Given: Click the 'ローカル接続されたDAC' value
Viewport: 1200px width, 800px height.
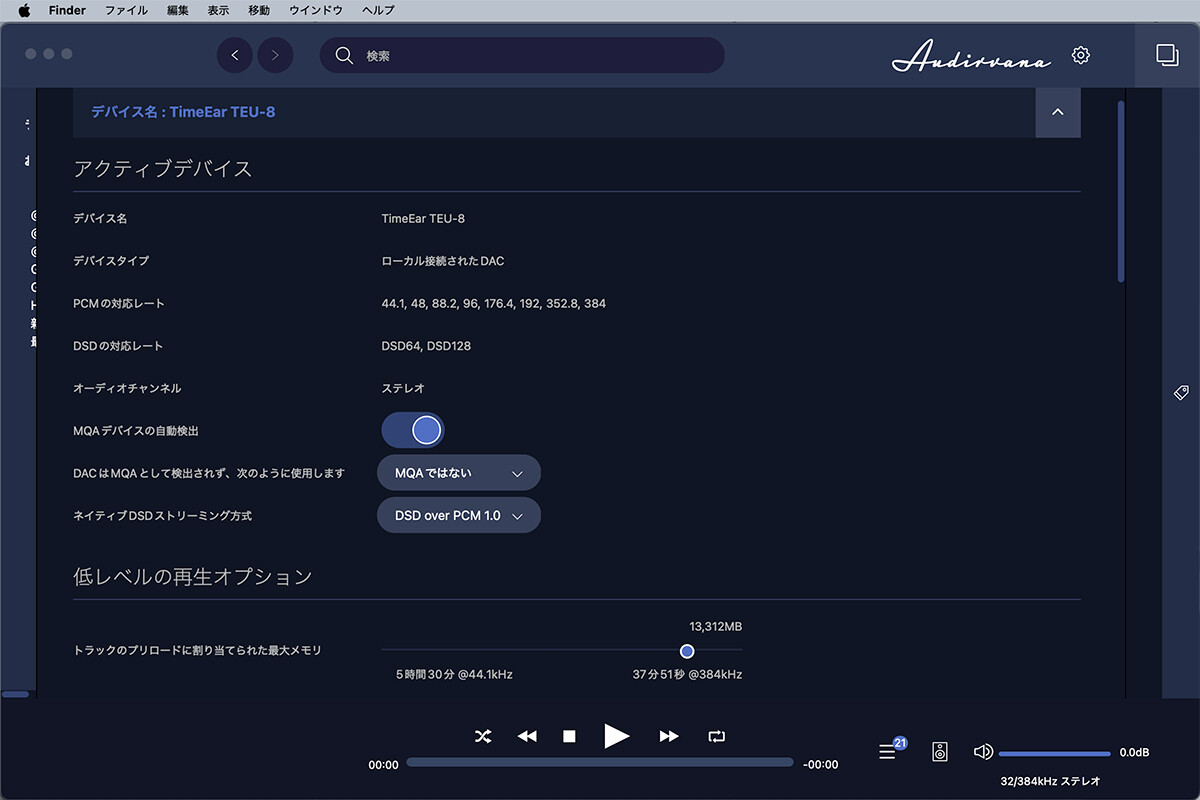Looking at the screenshot, I should 443,261.
